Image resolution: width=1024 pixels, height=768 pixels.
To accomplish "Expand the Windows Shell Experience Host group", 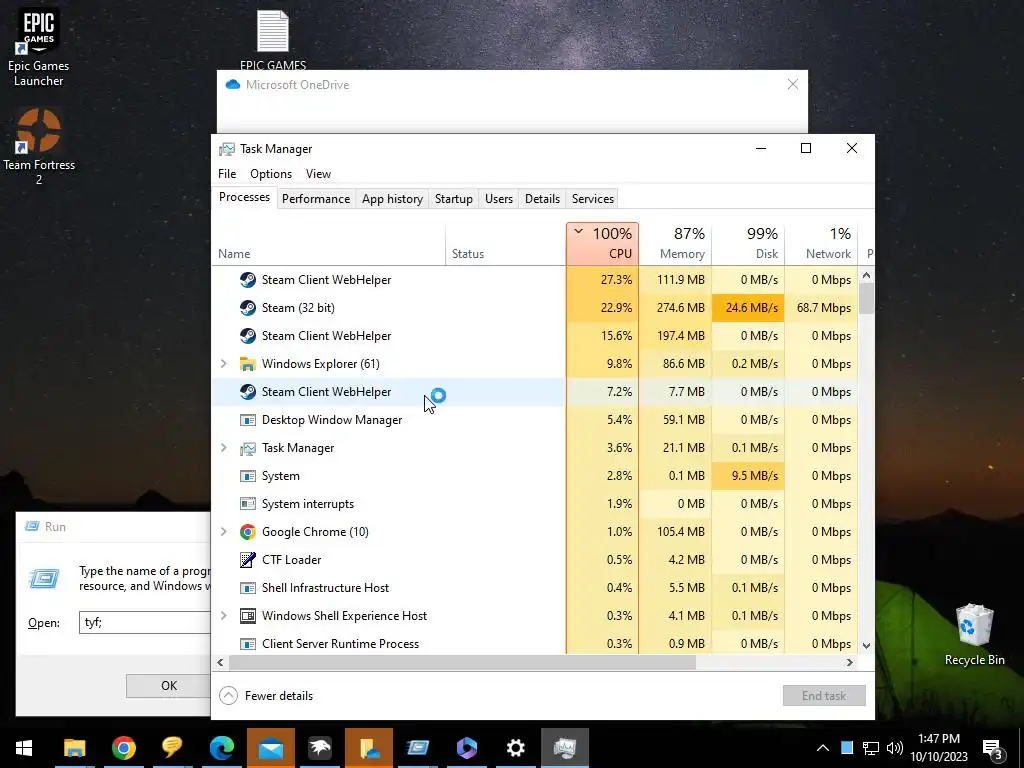I will 224,616.
